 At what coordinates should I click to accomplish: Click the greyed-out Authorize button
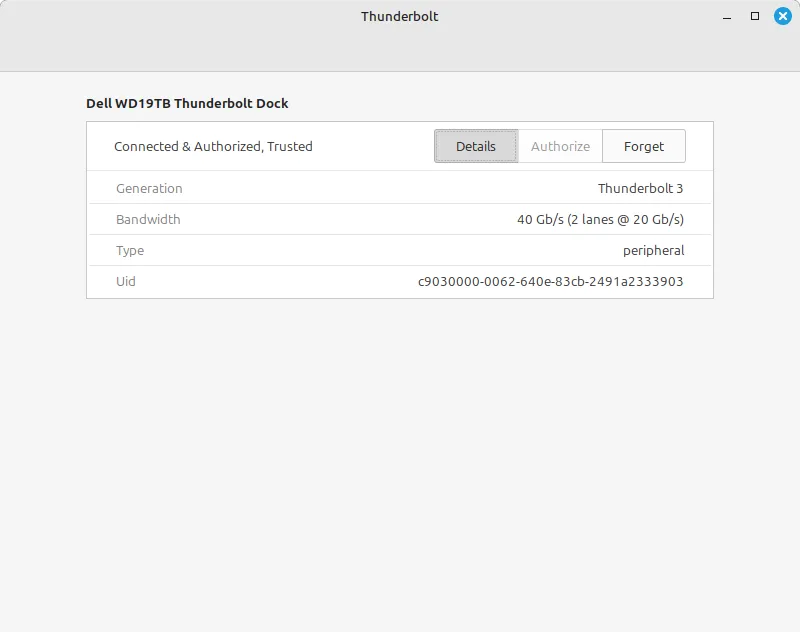coord(560,146)
